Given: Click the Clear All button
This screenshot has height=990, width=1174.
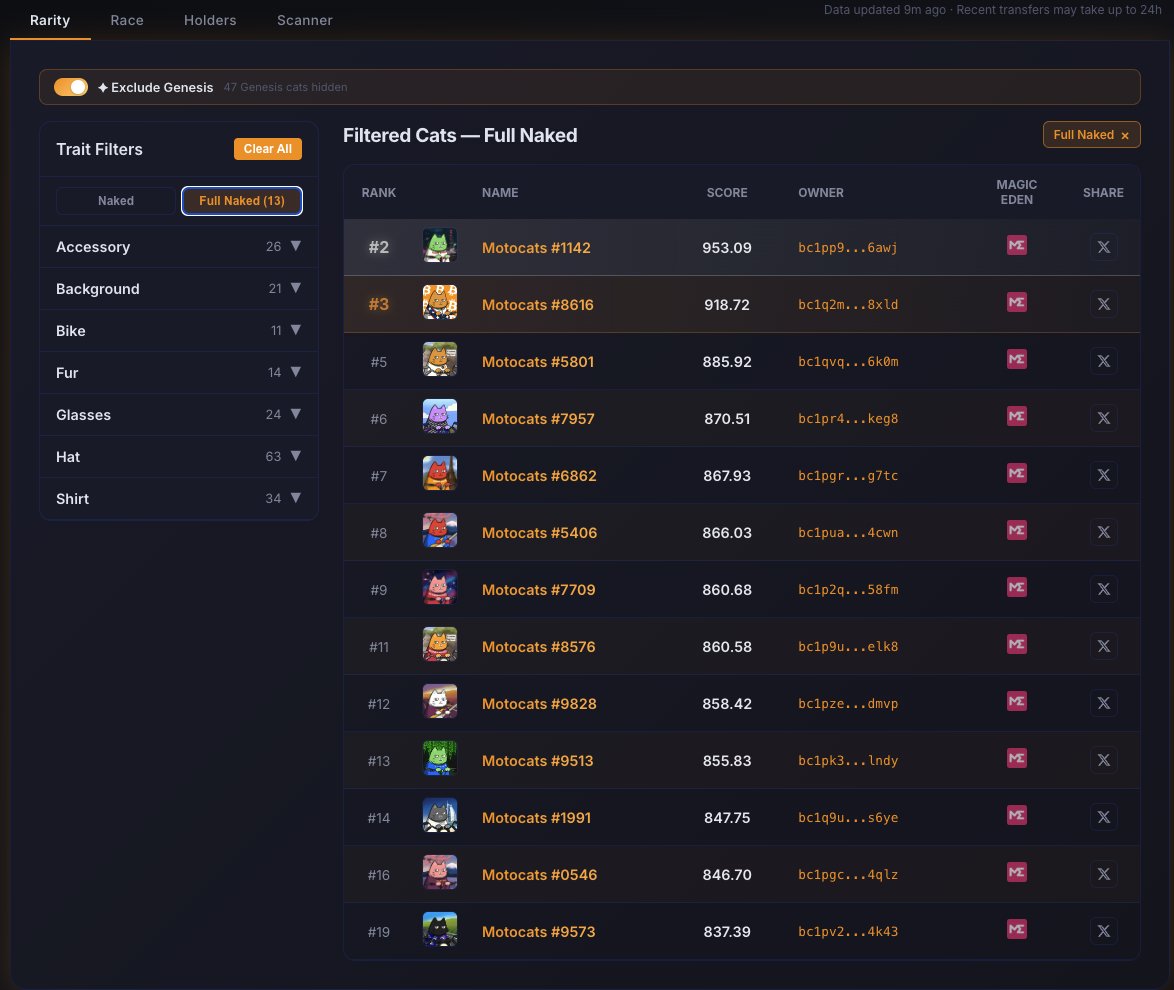Looking at the screenshot, I should (267, 149).
